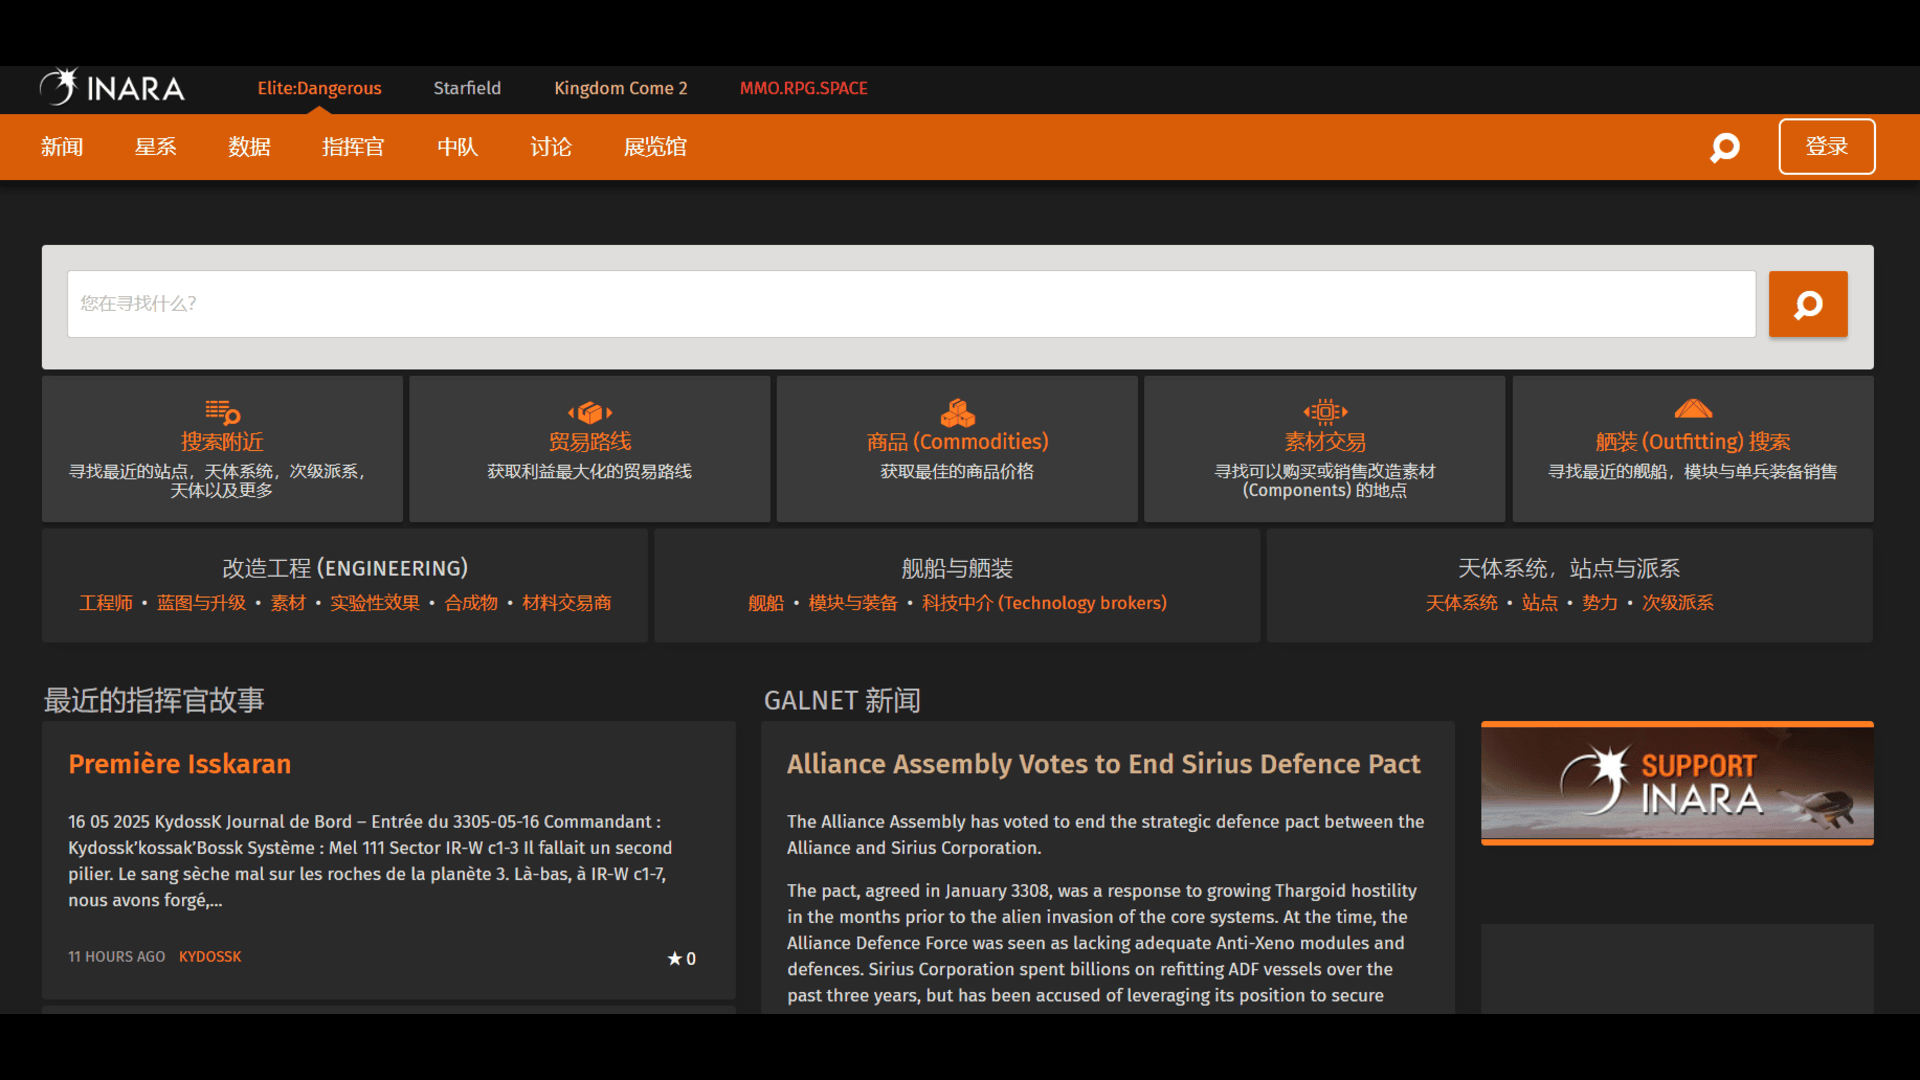This screenshot has width=1920, height=1080.
Task: Open the 搜索附近 link
Action: [x=222, y=442]
